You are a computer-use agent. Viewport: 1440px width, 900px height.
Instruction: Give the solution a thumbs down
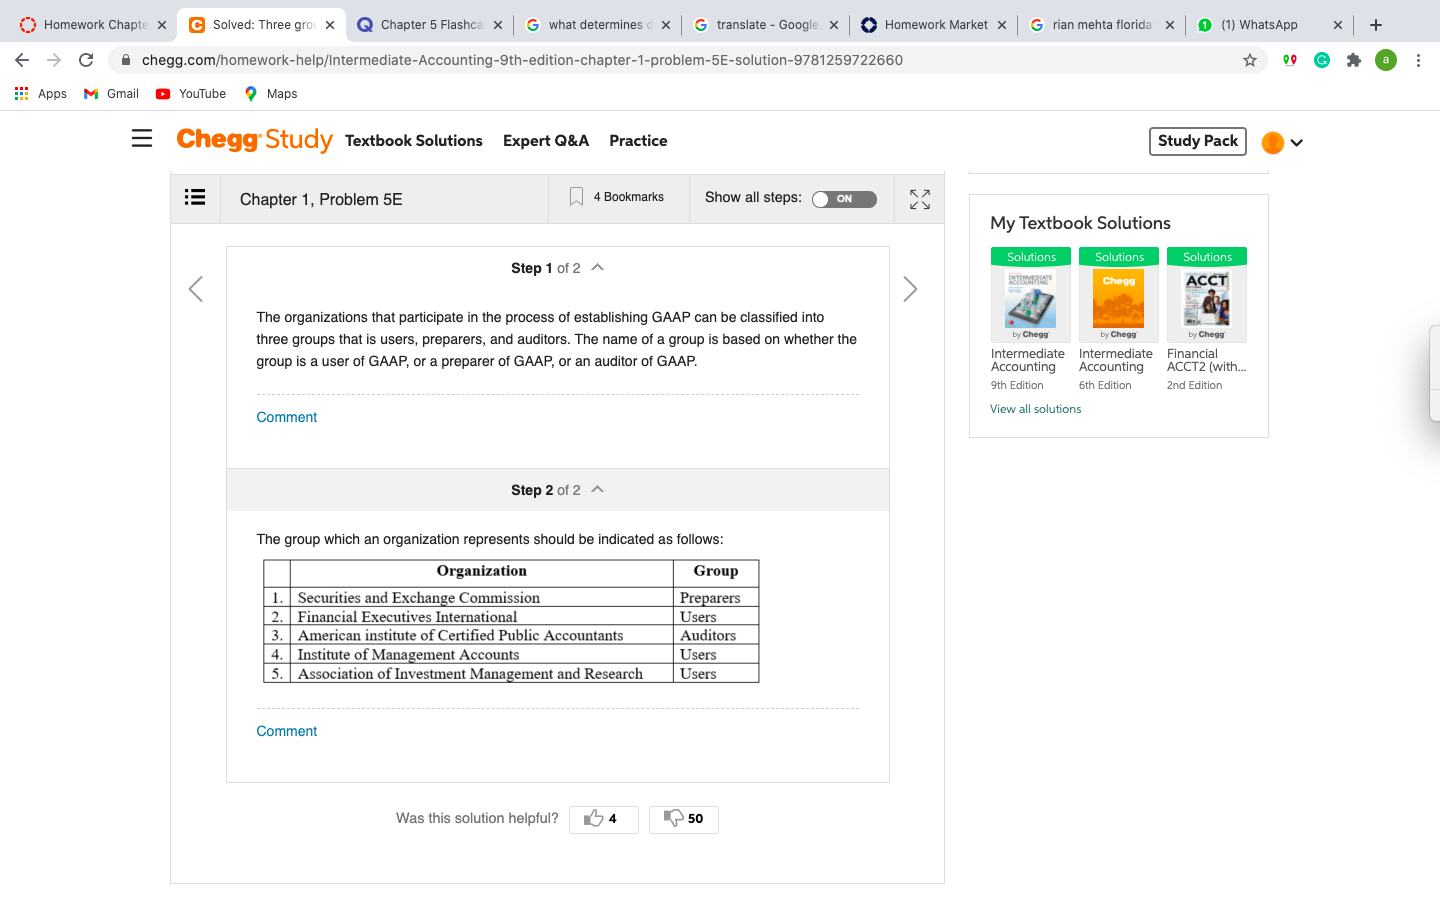click(x=684, y=819)
